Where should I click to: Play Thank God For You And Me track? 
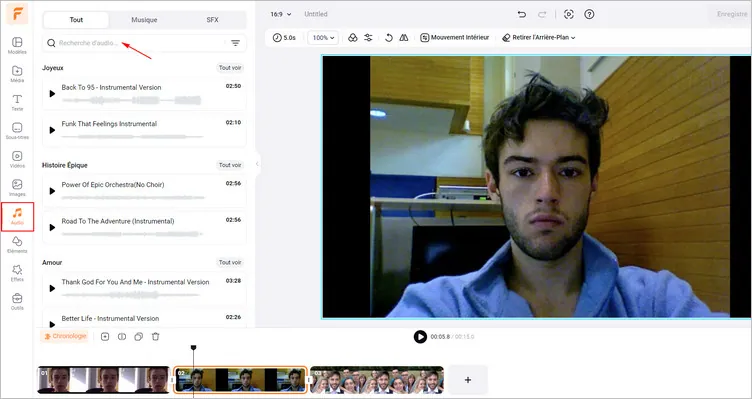click(52, 288)
